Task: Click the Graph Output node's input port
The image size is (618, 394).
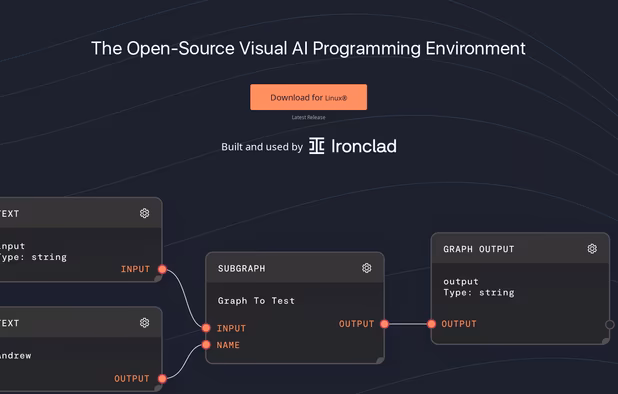Action: (432, 324)
